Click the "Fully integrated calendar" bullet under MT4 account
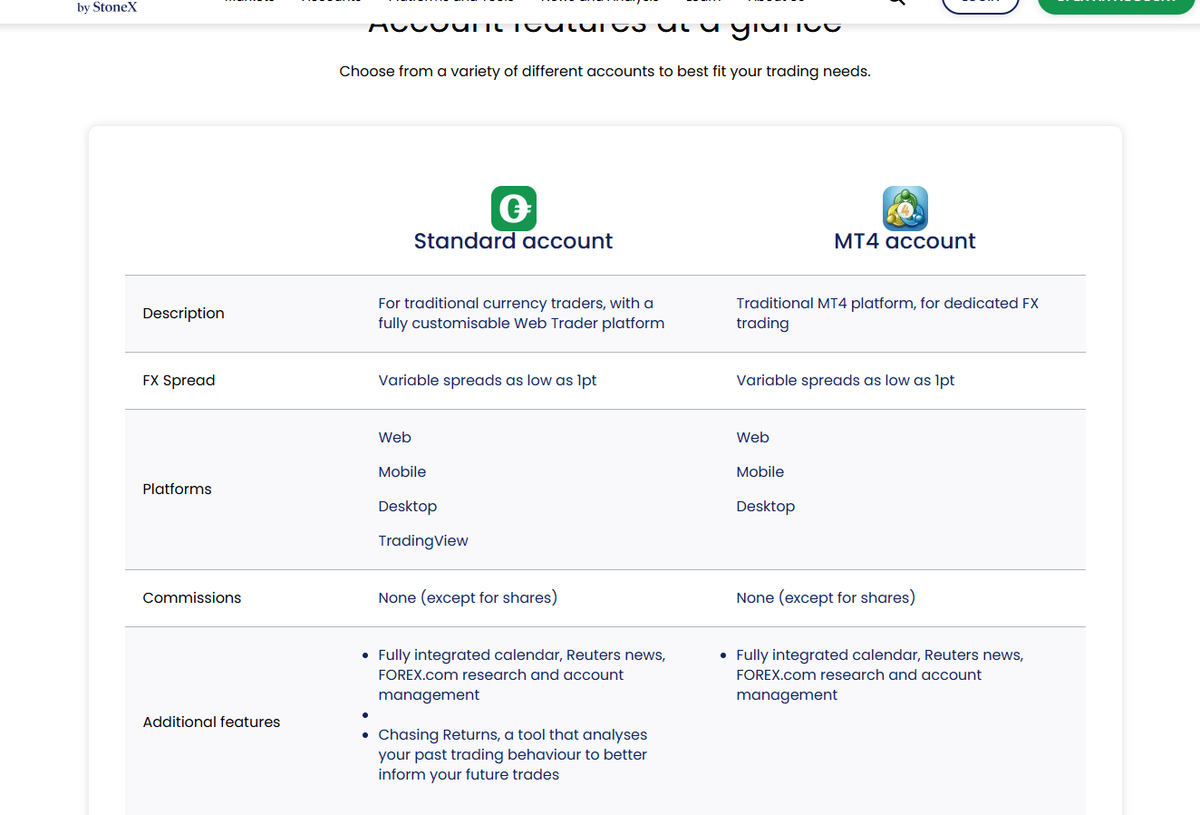 point(879,675)
